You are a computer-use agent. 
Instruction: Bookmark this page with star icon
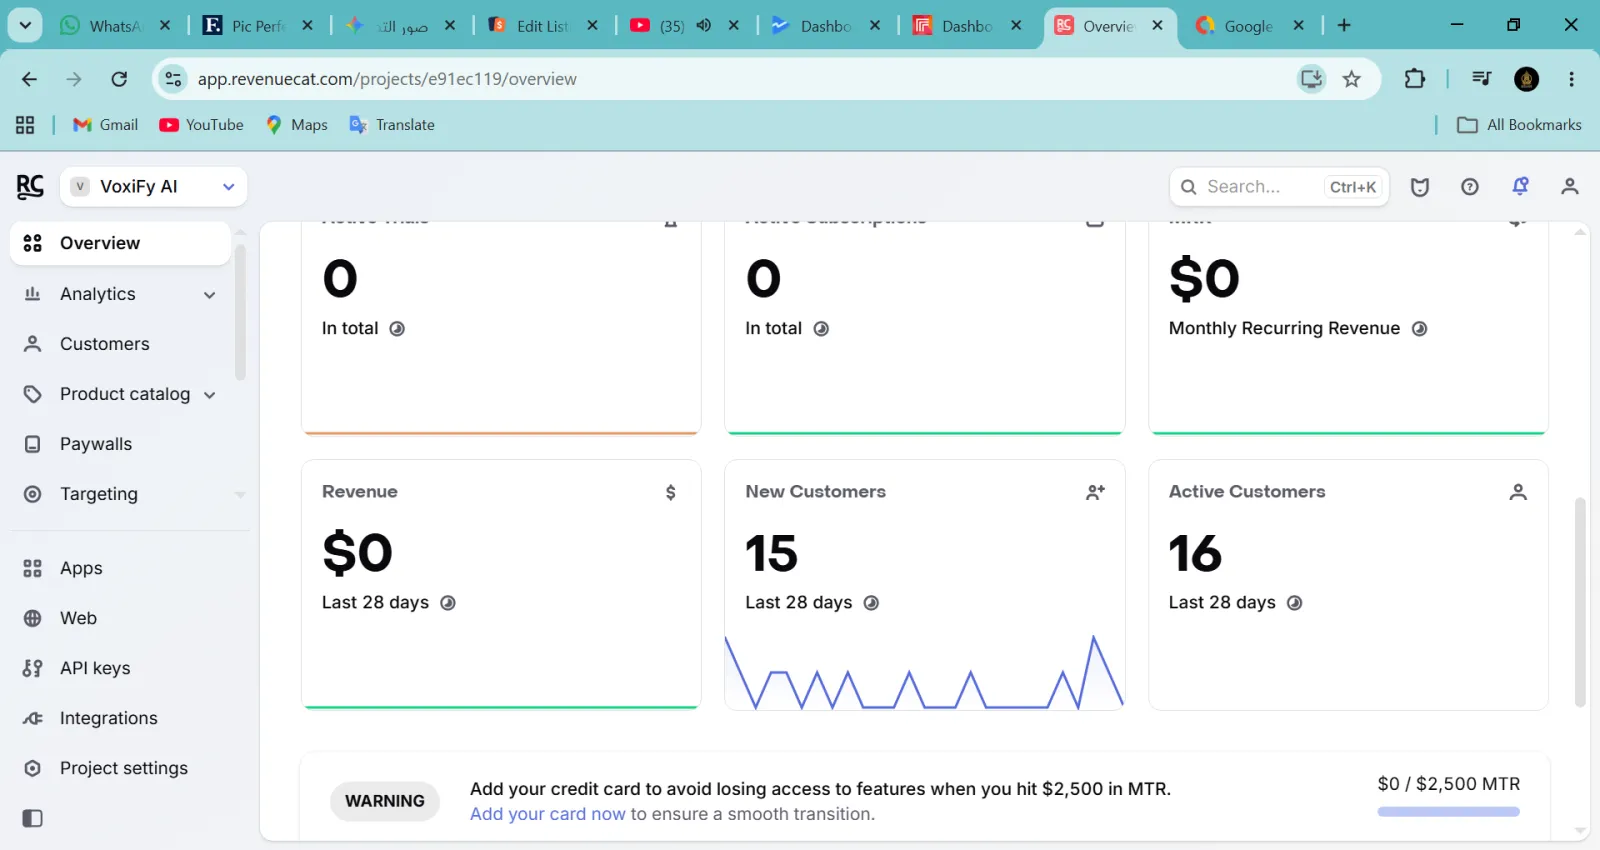tap(1352, 79)
